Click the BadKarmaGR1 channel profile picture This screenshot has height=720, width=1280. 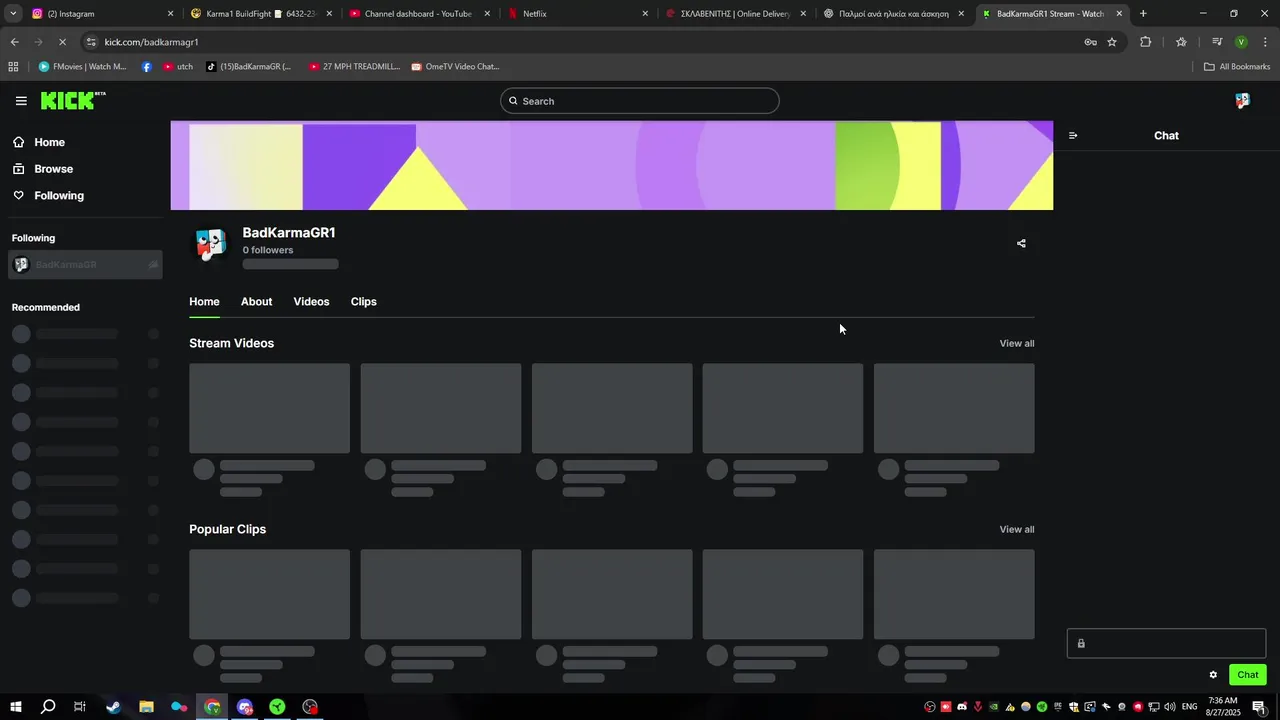pos(210,244)
